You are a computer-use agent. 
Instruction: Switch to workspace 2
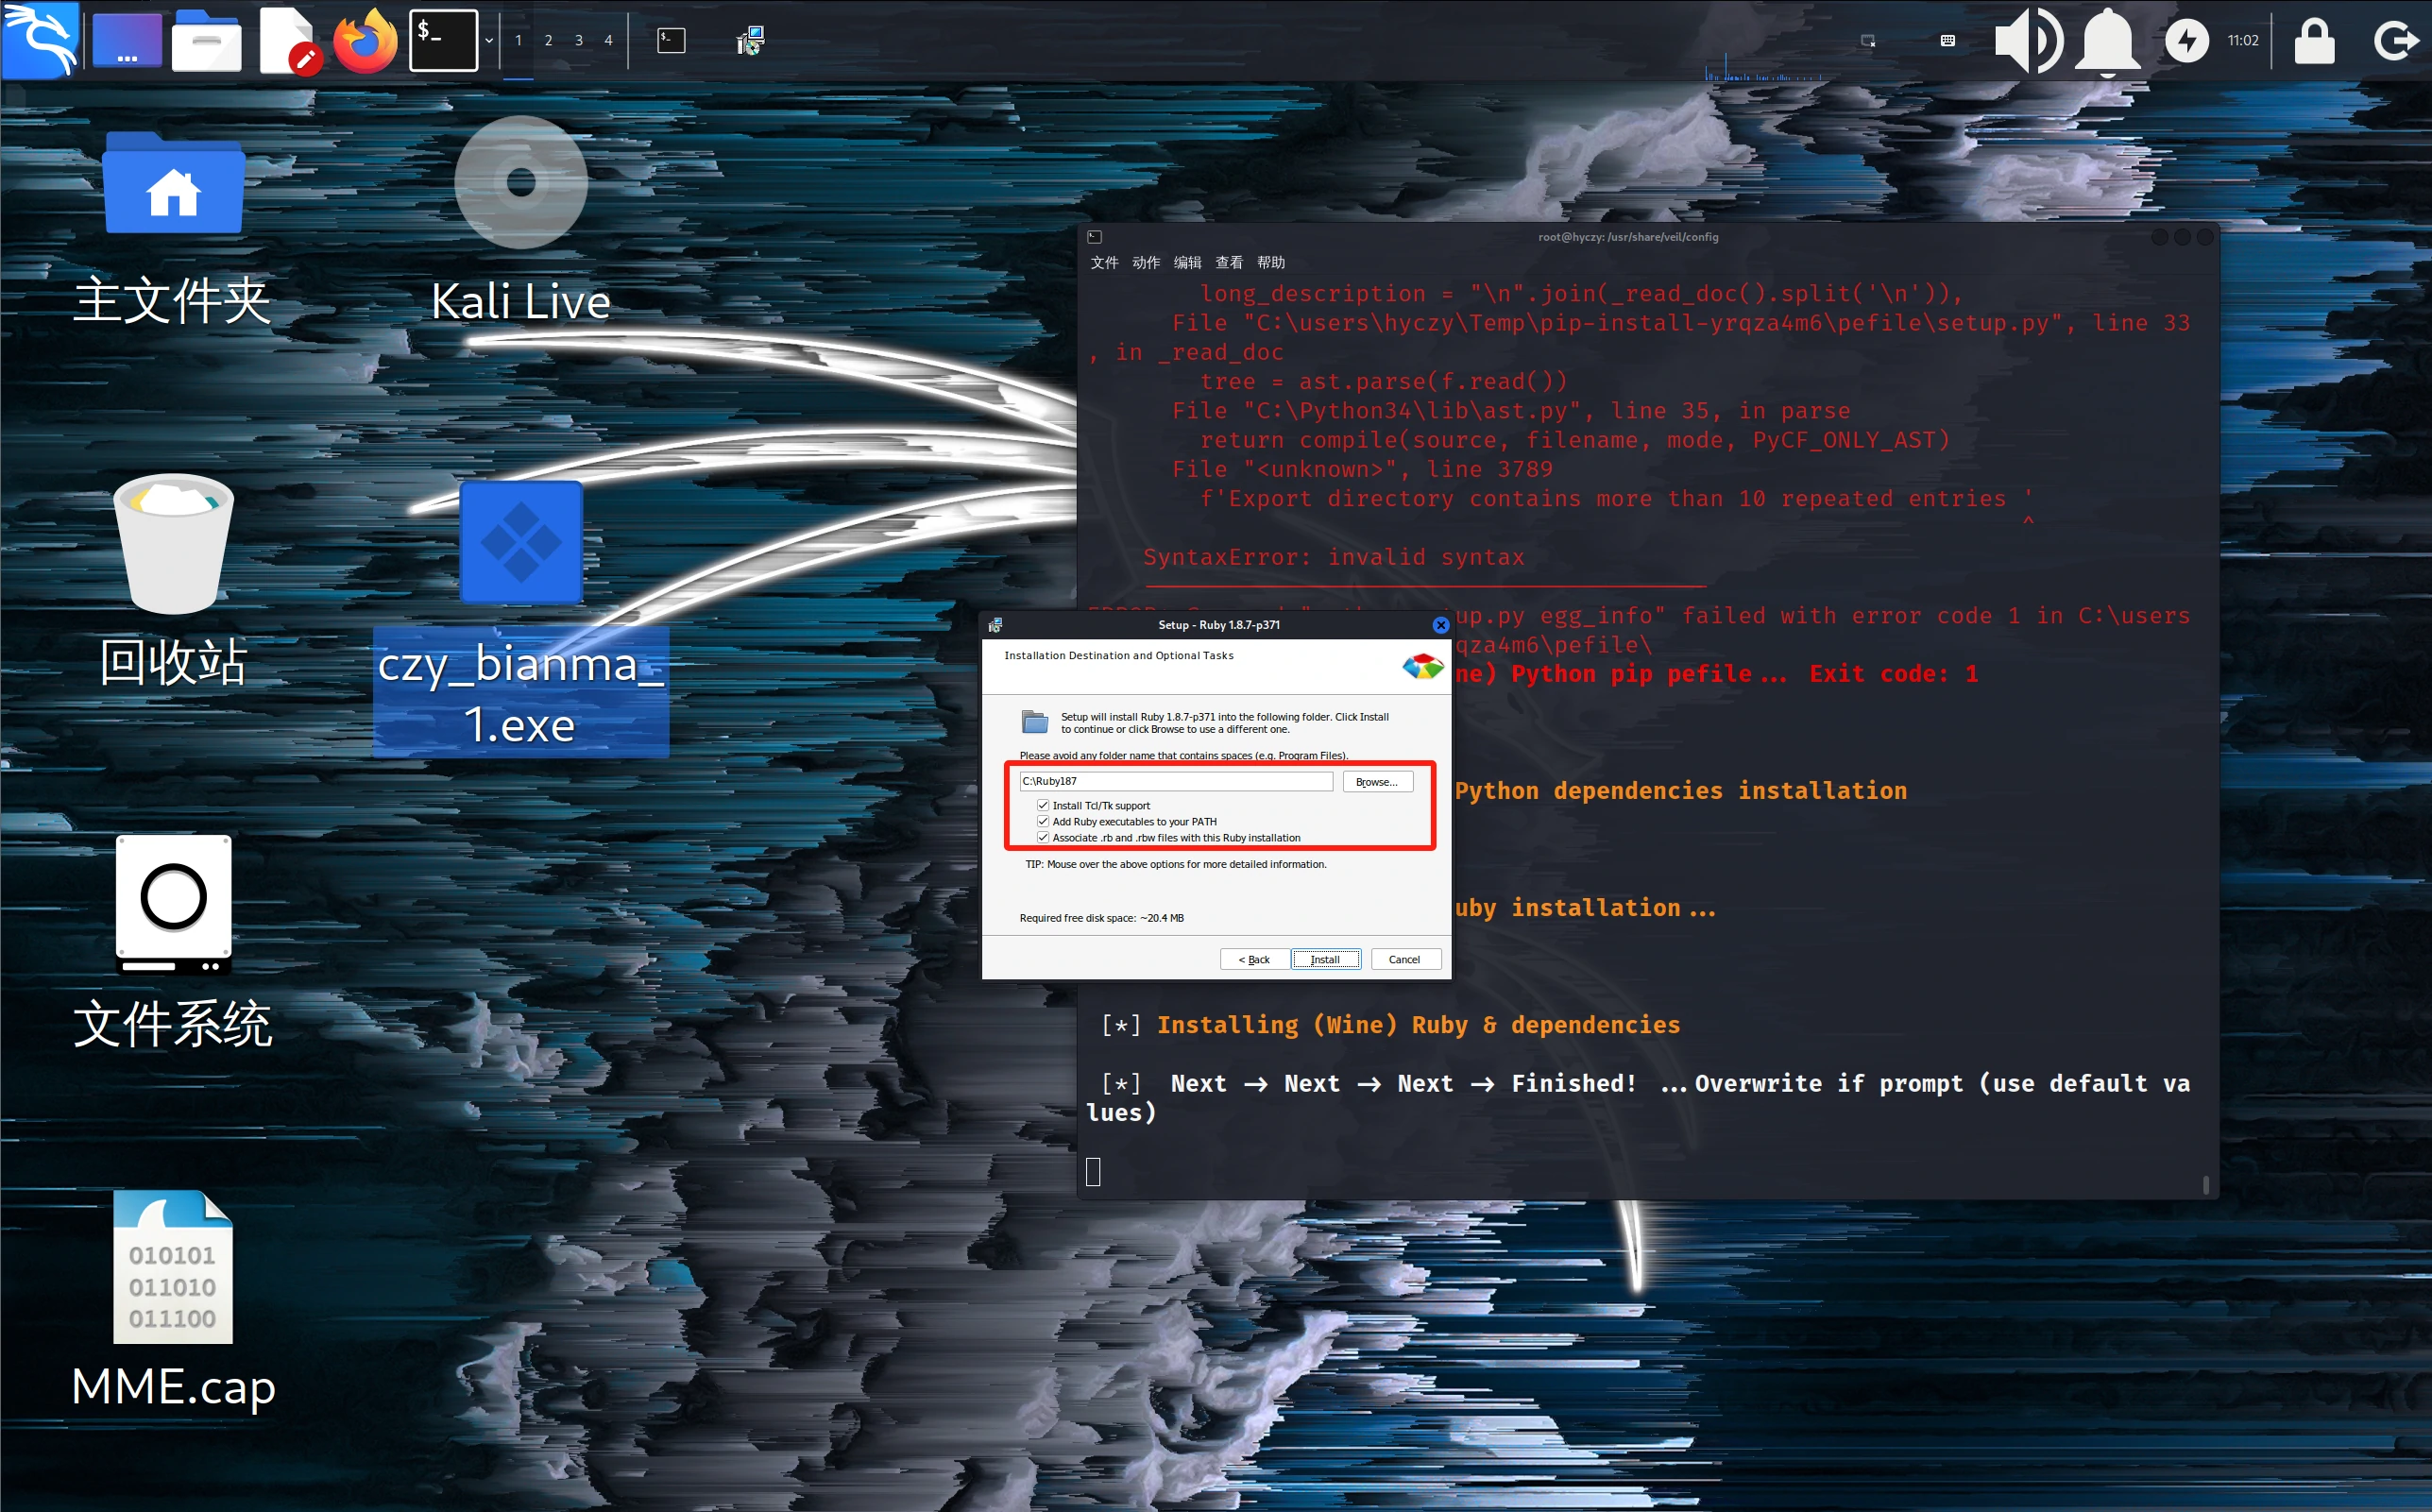coord(548,41)
